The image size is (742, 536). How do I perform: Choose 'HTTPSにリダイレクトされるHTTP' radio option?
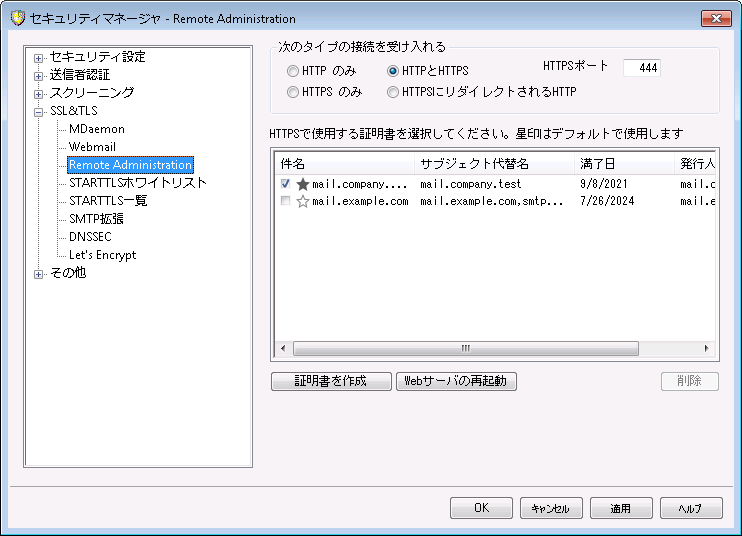(393, 93)
